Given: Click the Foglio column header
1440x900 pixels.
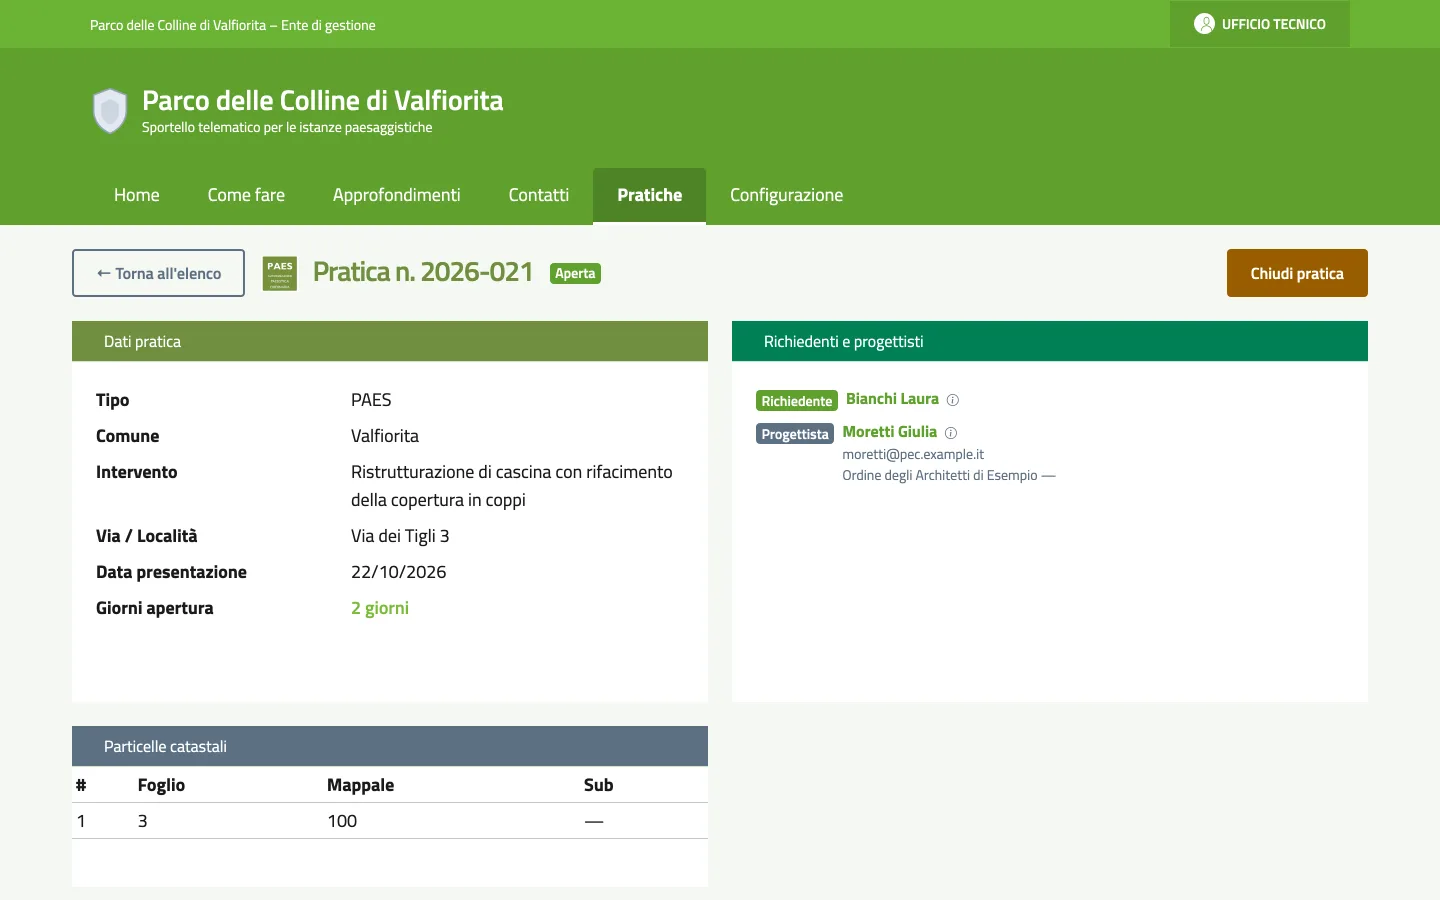Looking at the screenshot, I should (x=161, y=785).
